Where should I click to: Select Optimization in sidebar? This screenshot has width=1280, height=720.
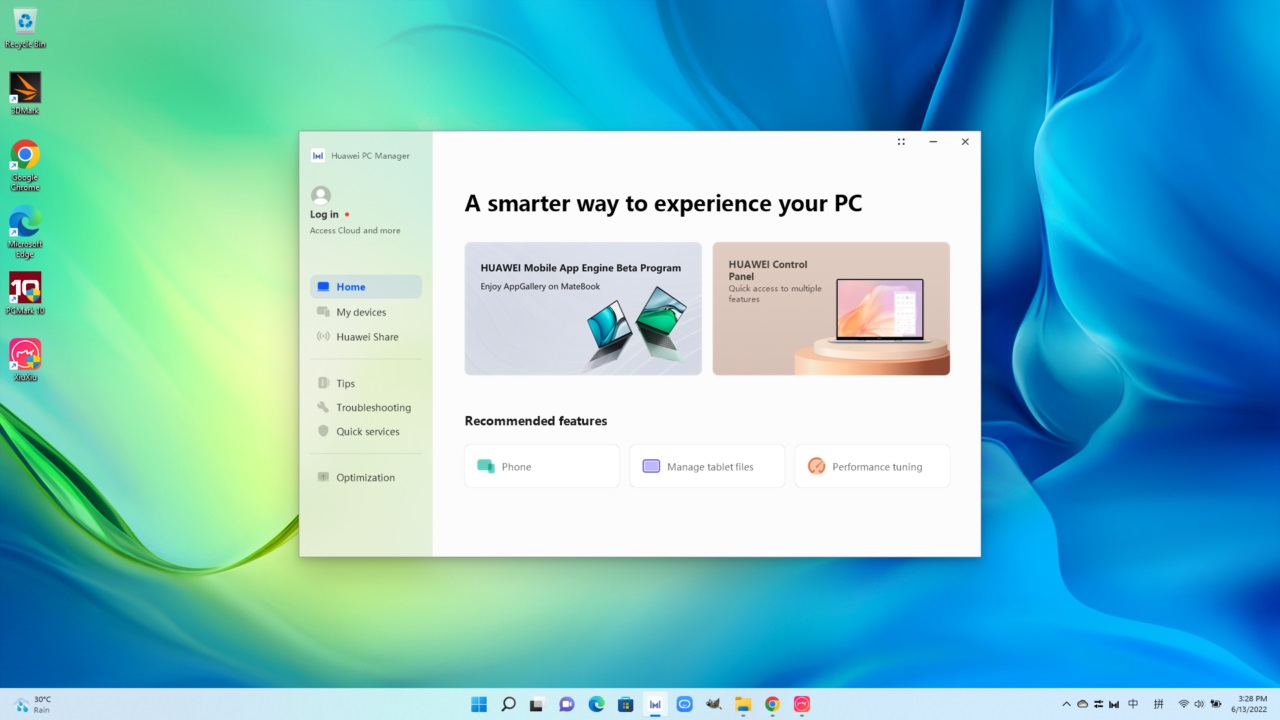[365, 477]
